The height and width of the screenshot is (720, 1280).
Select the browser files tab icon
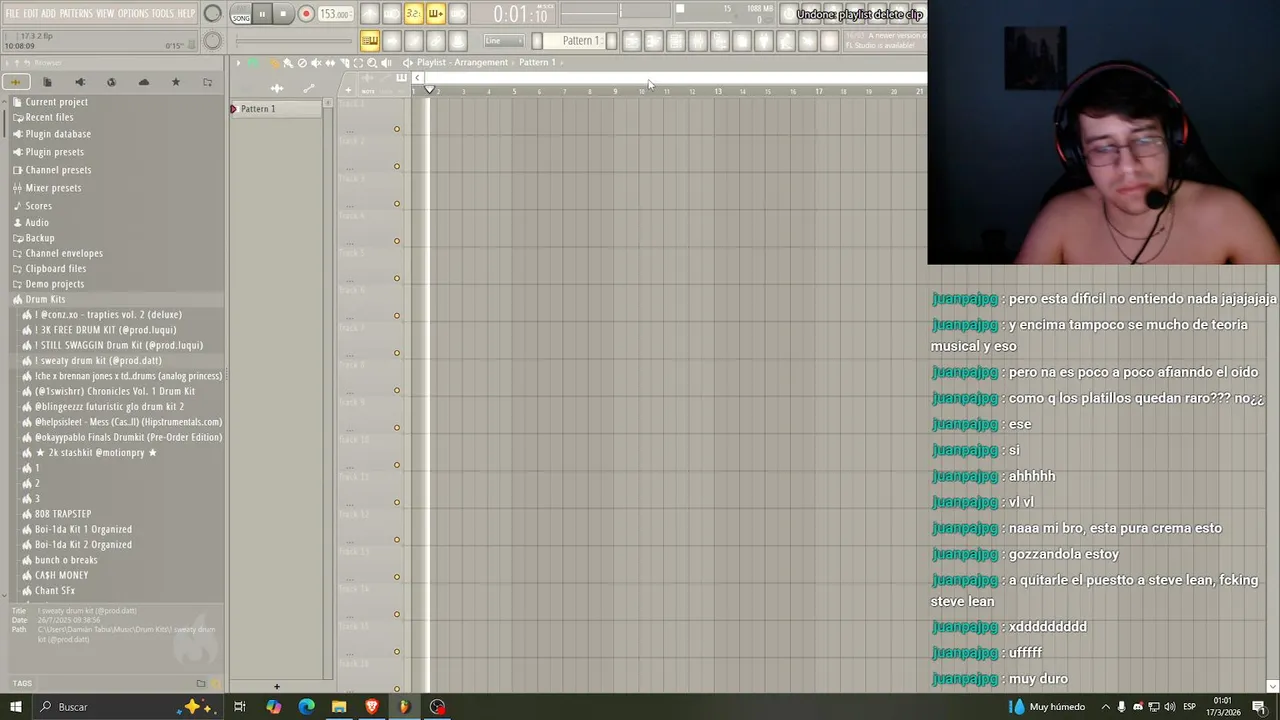click(47, 82)
